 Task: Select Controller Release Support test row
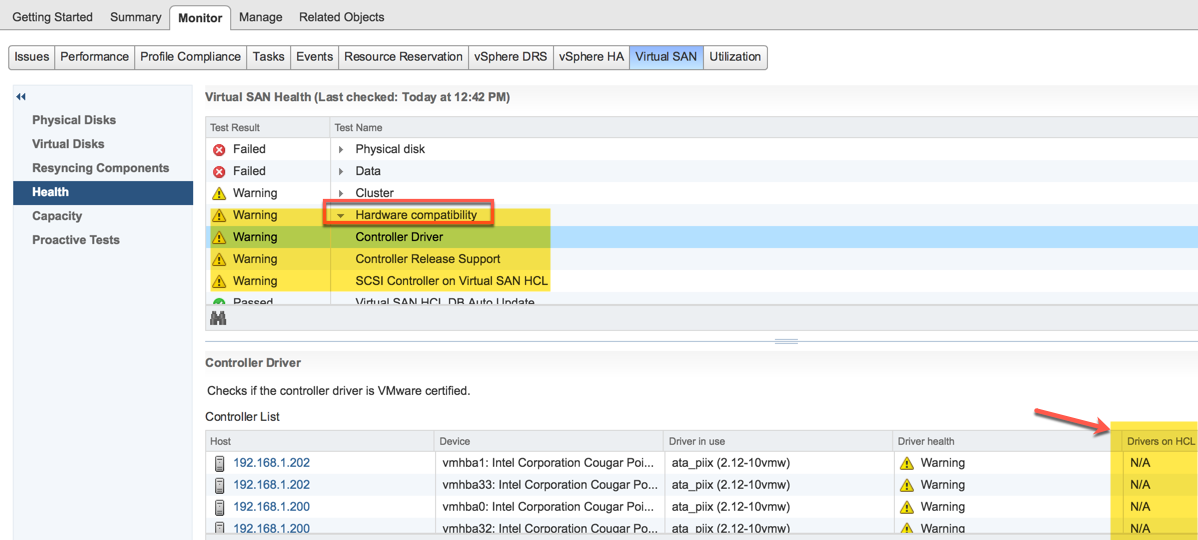coord(427,259)
